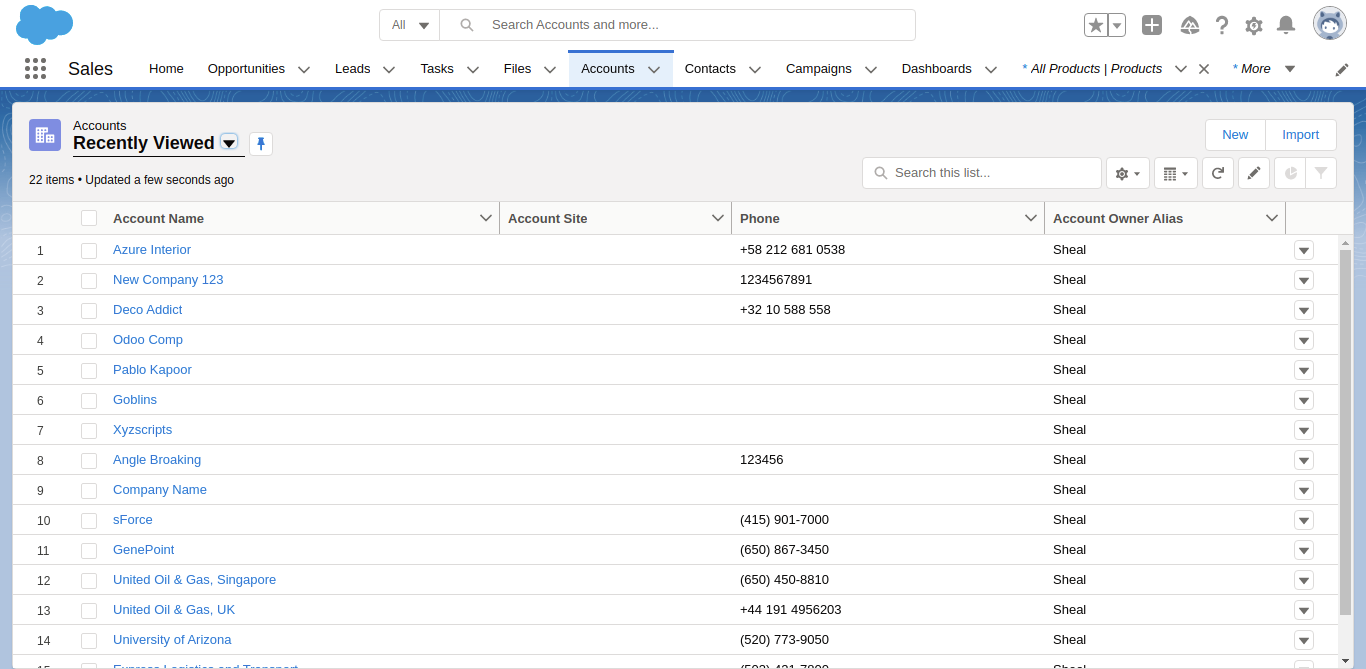This screenshot has width=1366, height=669.
Task: Expand the Opportunities tab chevron menu
Action: (304, 69)
